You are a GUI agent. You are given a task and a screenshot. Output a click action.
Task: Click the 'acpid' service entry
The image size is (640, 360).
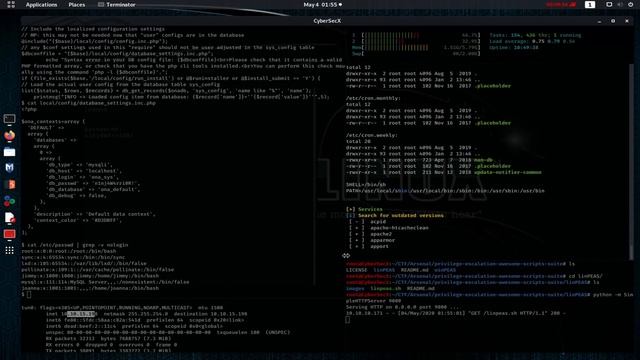point(378,222)
